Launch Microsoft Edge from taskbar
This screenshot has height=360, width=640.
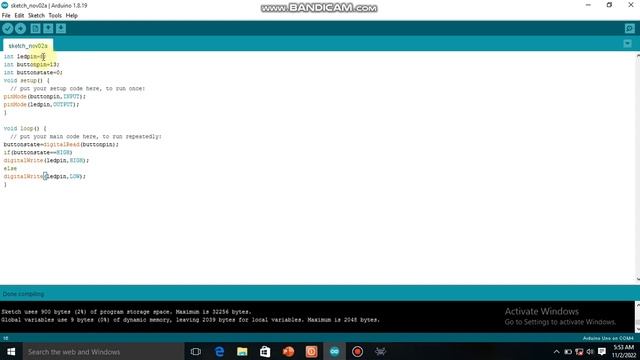(219, 351)
